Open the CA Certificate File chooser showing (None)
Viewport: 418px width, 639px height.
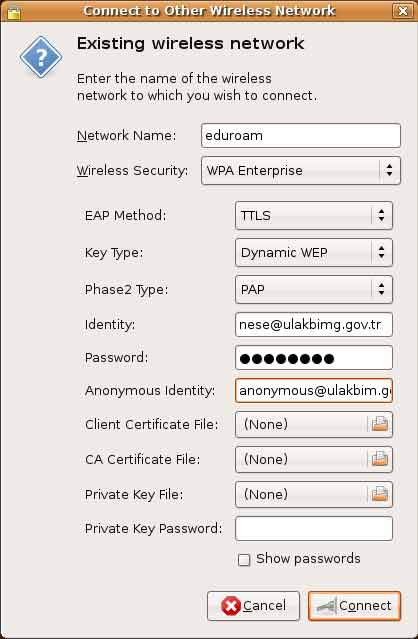[x=314, y=459]
